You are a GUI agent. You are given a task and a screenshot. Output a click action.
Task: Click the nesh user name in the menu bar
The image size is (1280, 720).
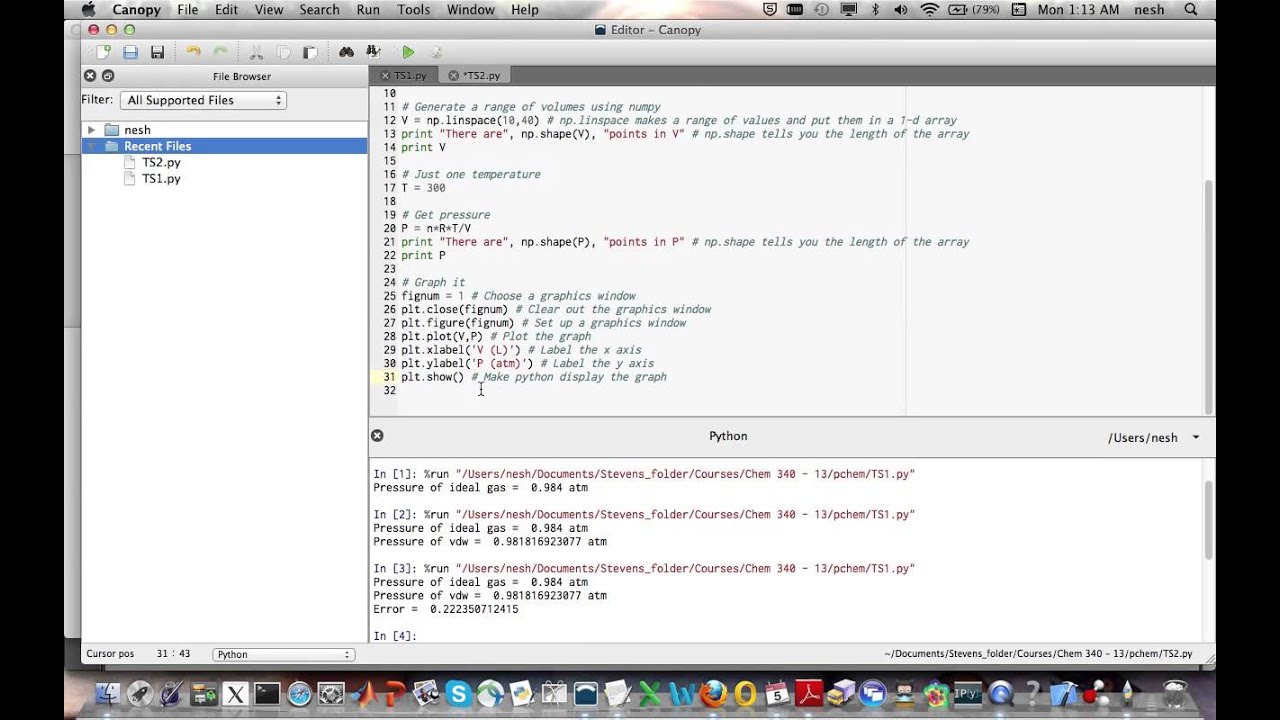1149,10
